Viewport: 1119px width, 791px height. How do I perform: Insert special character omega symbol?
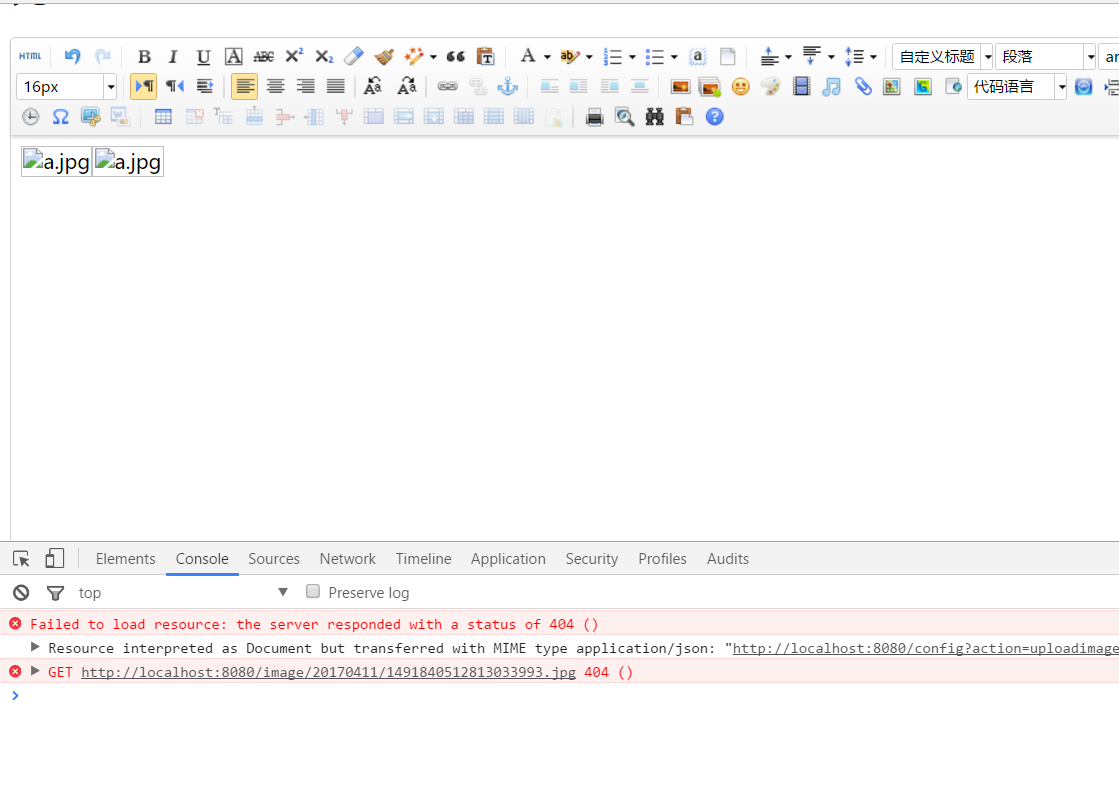(x=61, y=116)
